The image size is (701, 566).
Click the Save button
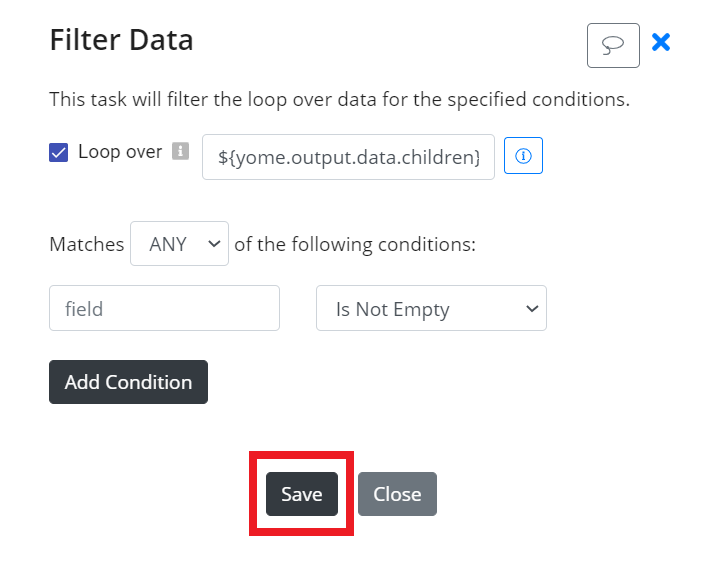tap(302, 494)
